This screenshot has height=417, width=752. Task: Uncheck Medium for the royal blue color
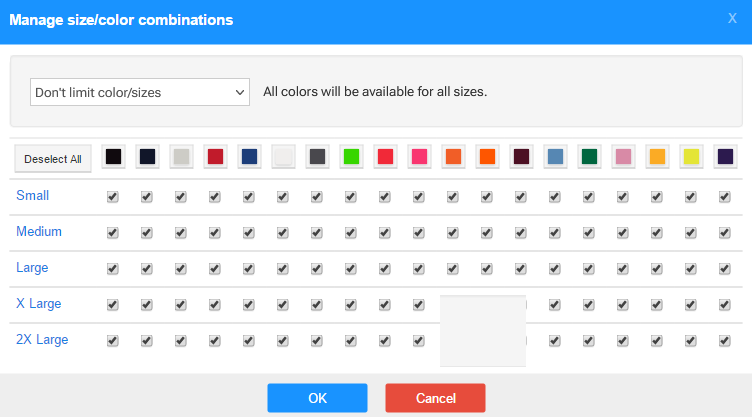point(248,233)
